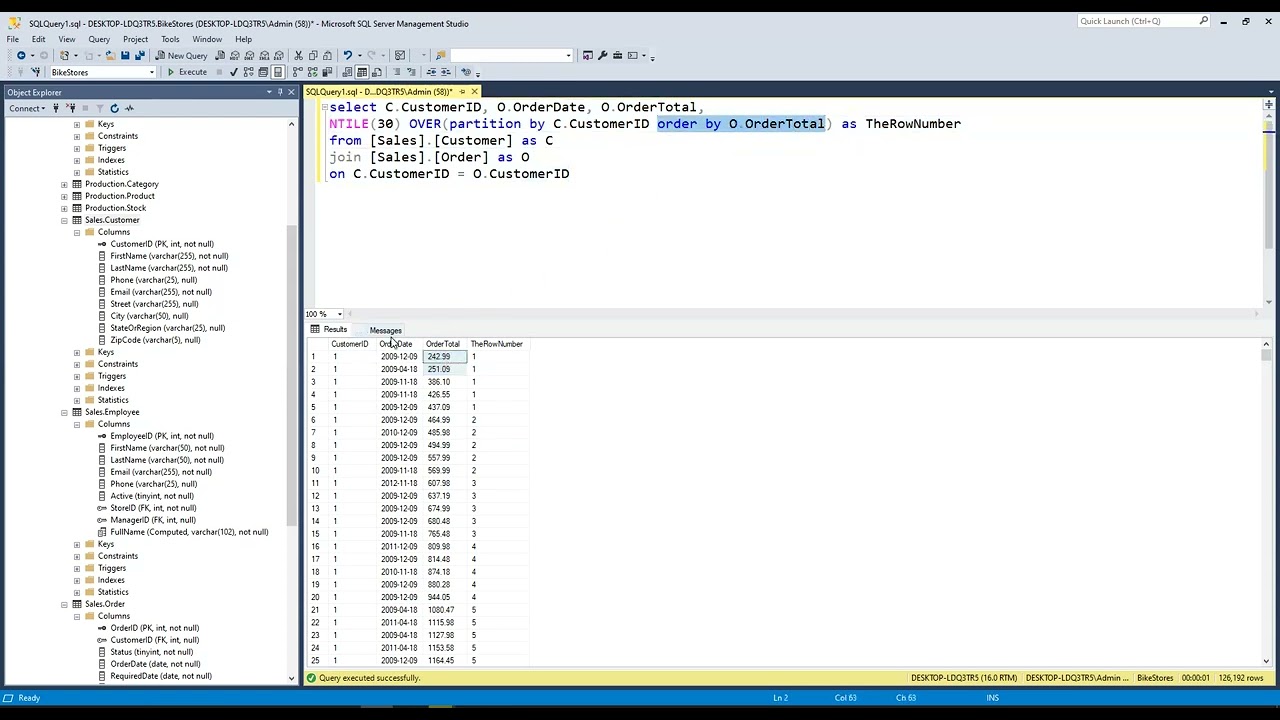Viewport: 1280px width, 720px height.
Task: Pin the Object Explorer panel
Action: click(x=280, y=92)
